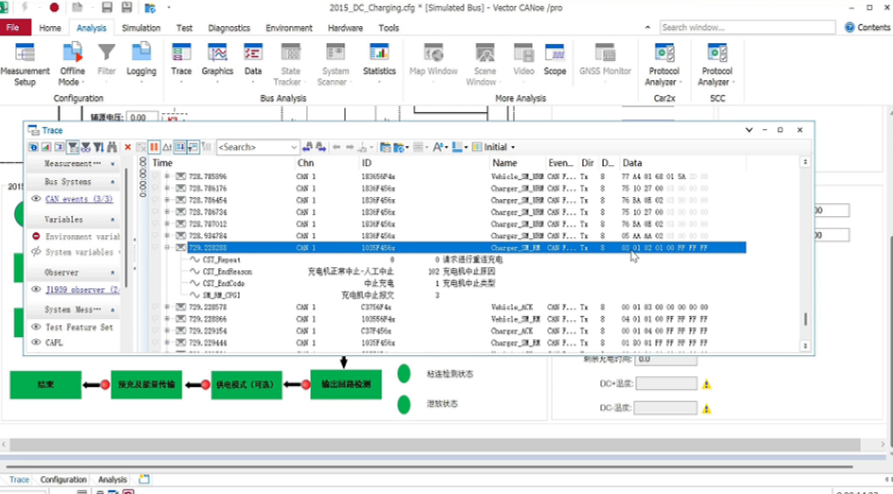Open the Search combo box dropdown
The image size is (893, 494).
294,147
